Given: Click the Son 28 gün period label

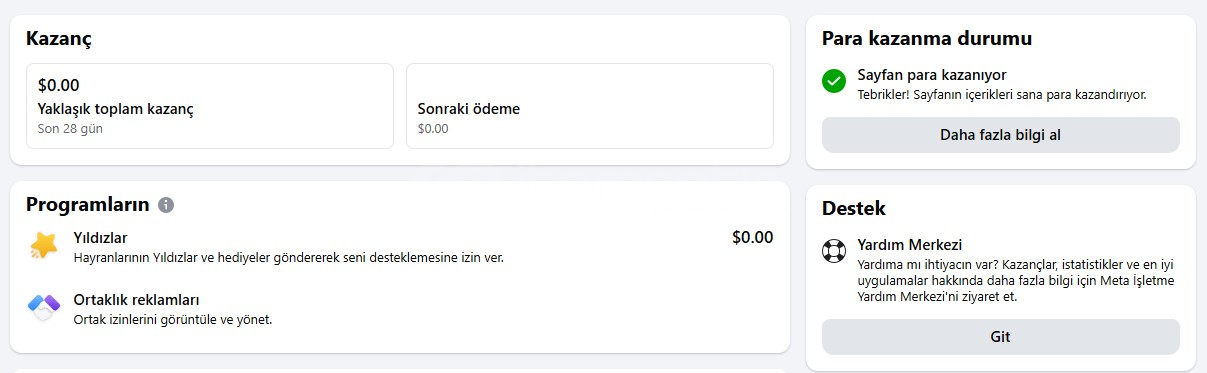Looking at the screenshot, I should pyautogui.click(x=70, y=129).
